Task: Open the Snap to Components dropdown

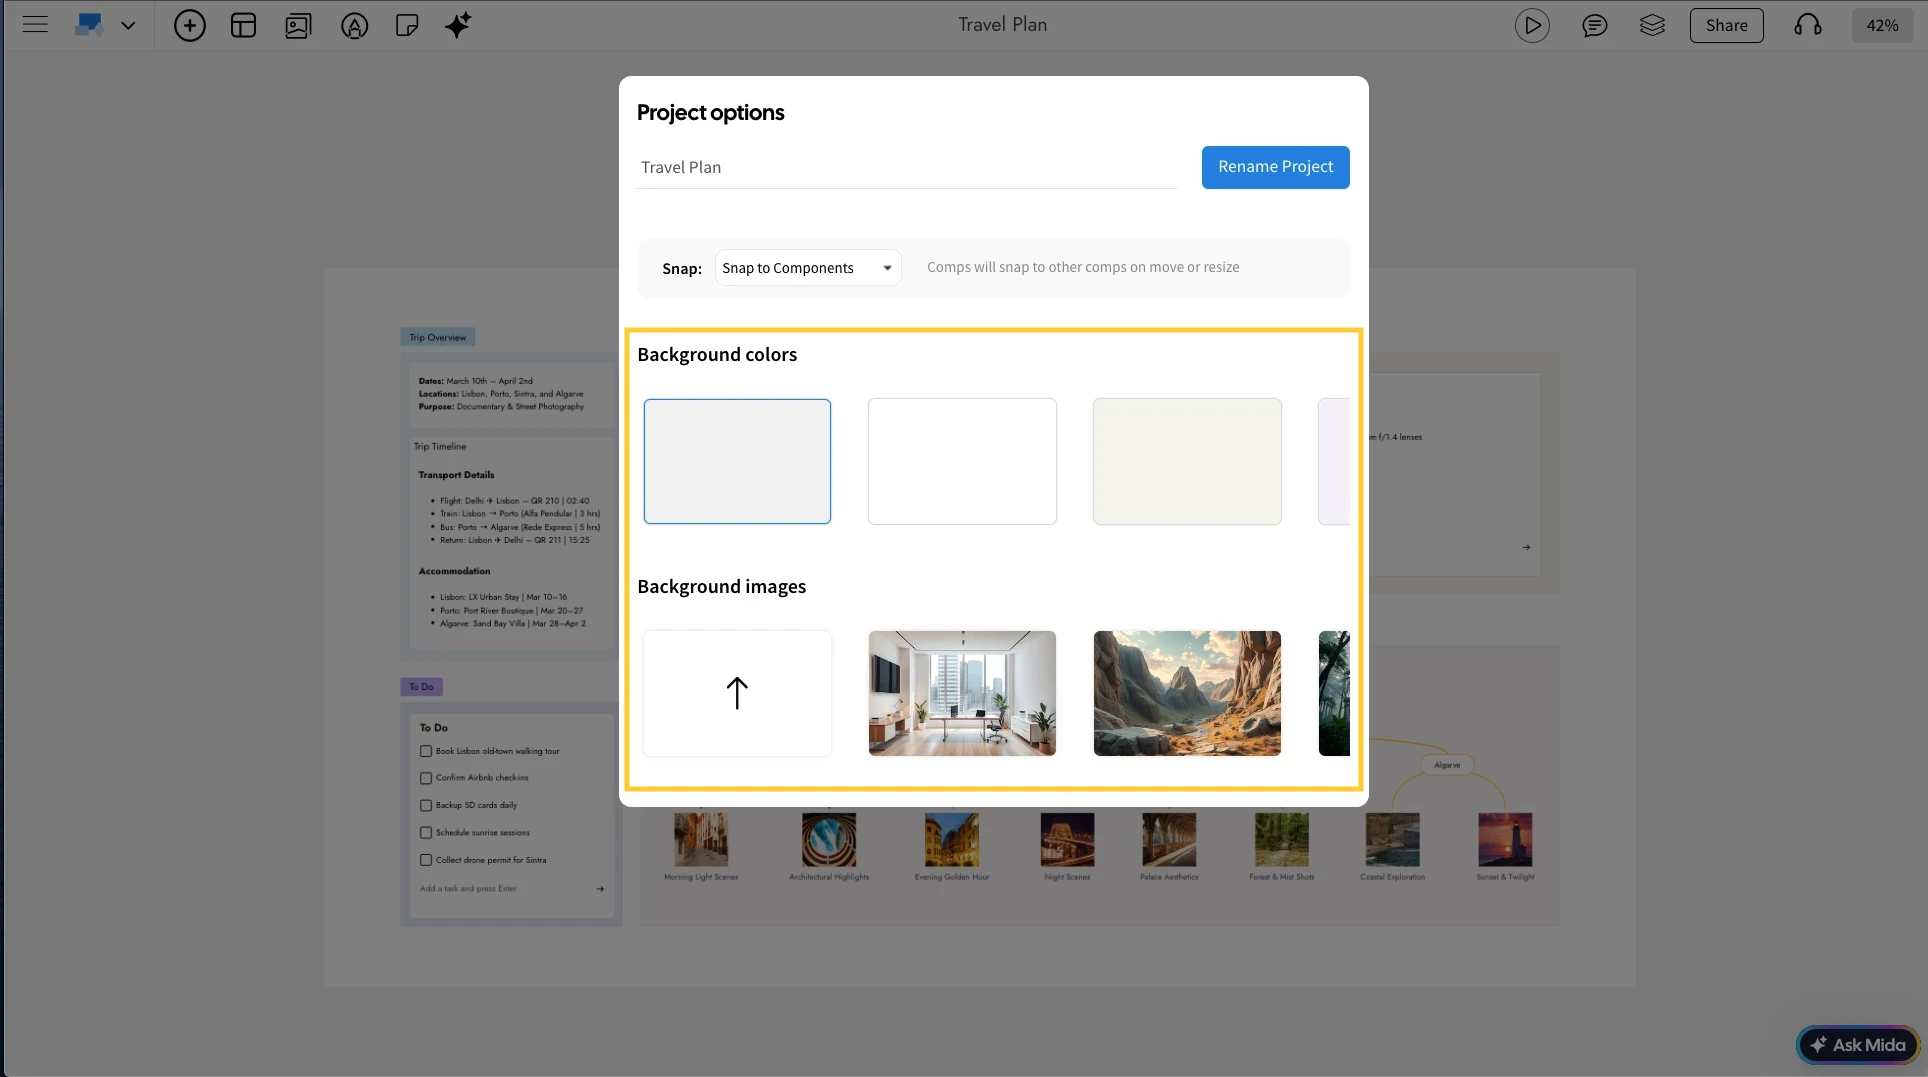Action: click(x=806, y=267)
